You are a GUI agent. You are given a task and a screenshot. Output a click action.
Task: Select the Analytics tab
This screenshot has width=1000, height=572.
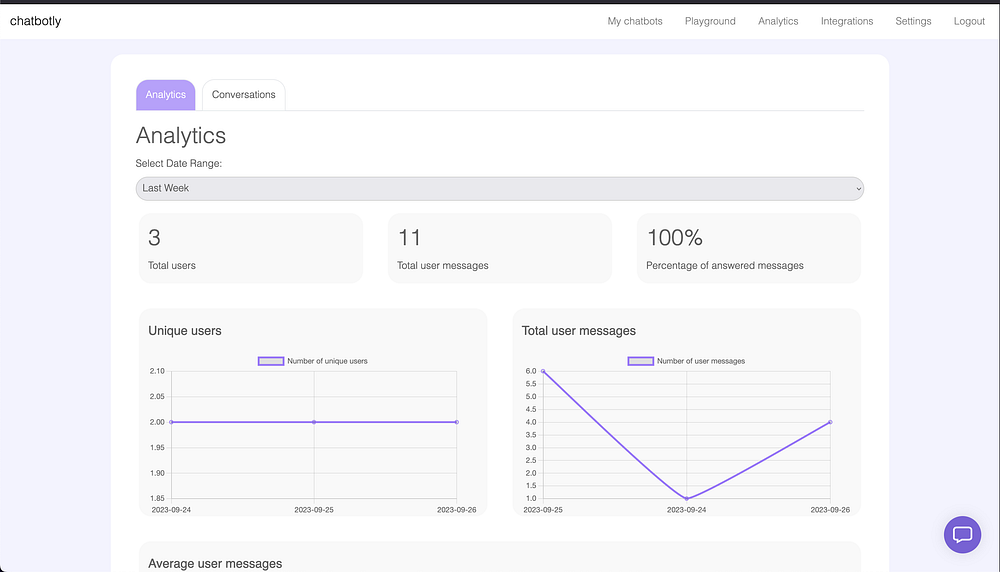(166, 95)
